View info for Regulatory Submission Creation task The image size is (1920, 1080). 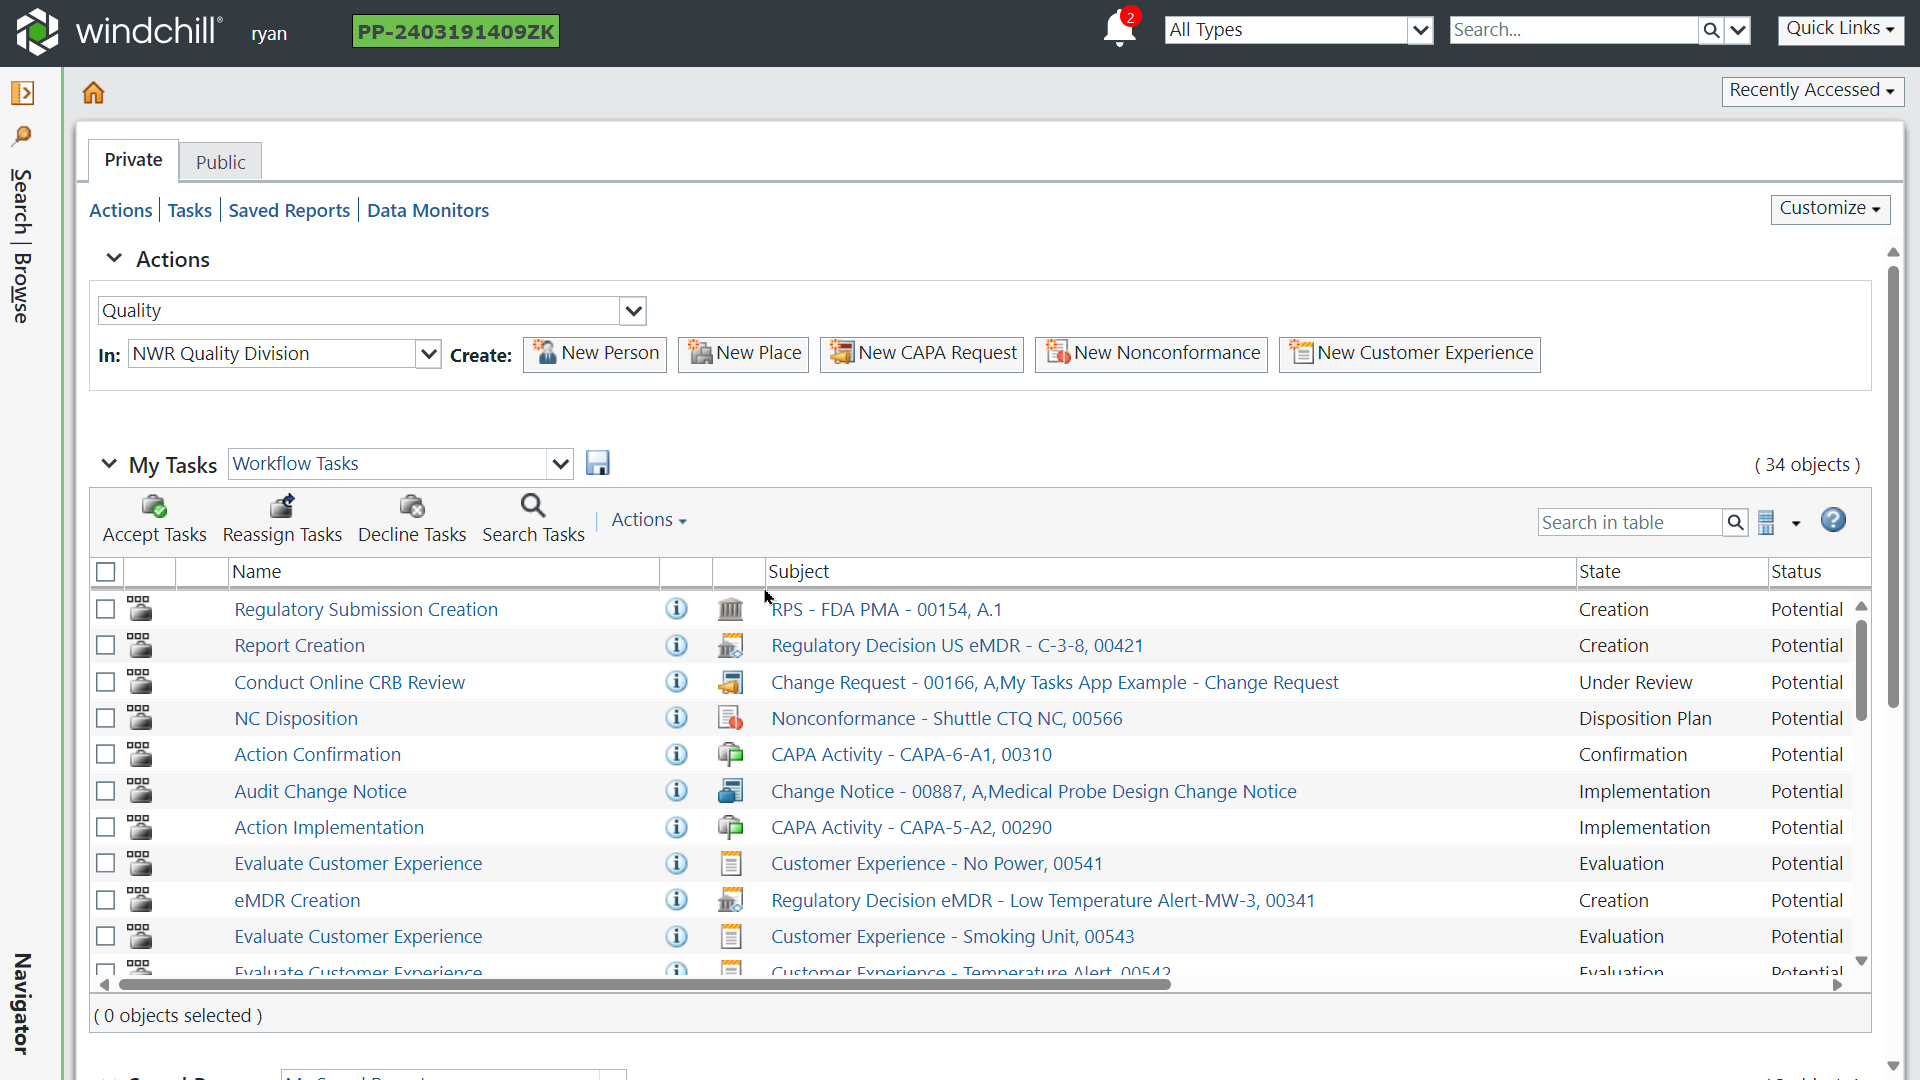[x=677, y=609]
